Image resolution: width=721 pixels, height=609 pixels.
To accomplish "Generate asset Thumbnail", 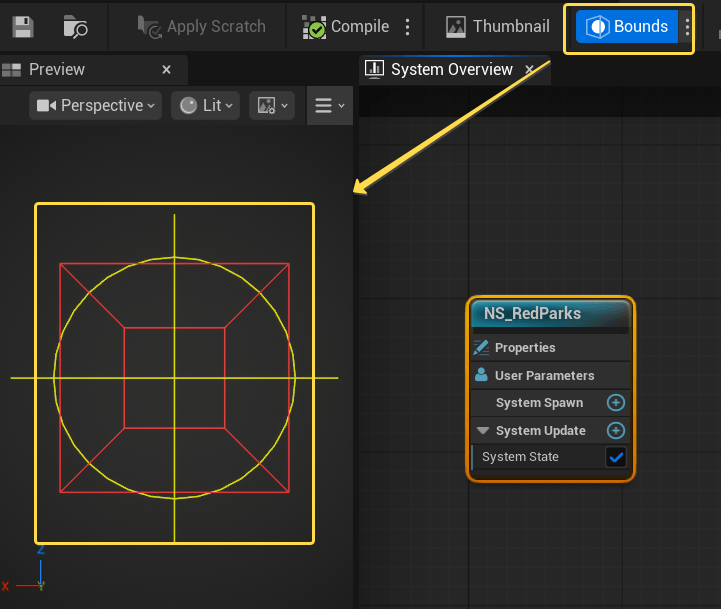I will tap(497, 27).
